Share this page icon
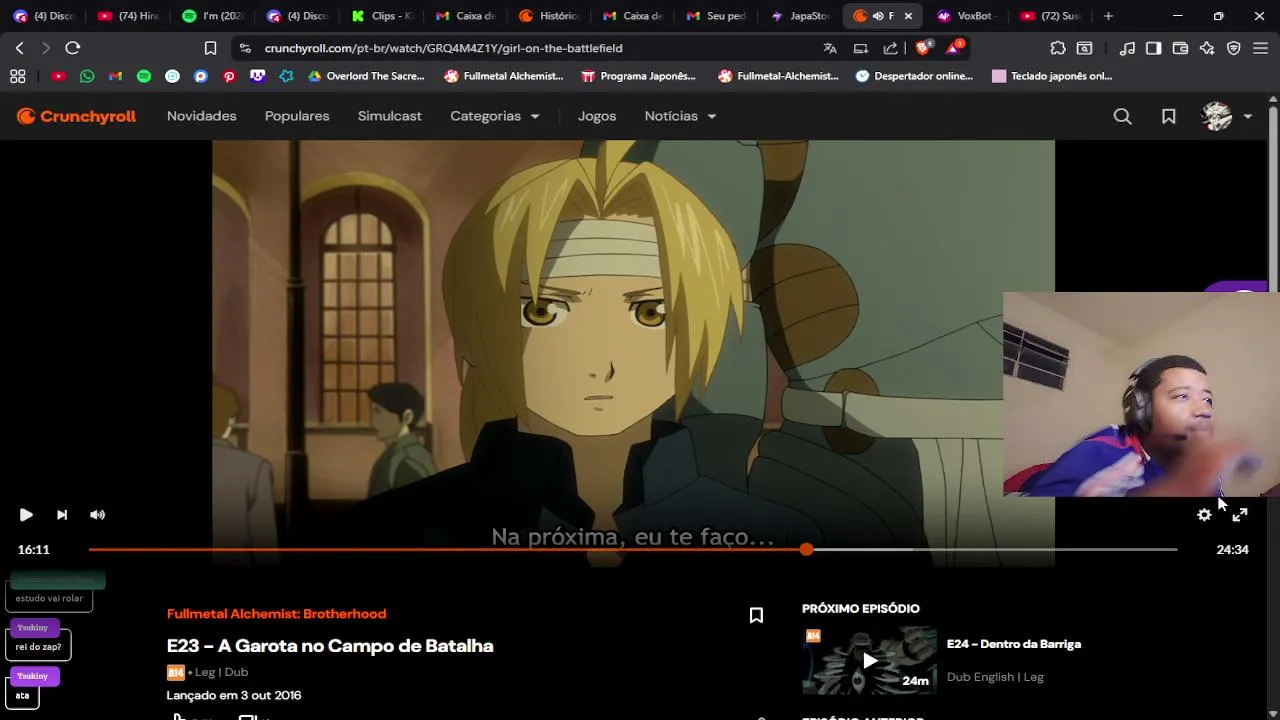1280x720 pixels. (x=890, y=48)
